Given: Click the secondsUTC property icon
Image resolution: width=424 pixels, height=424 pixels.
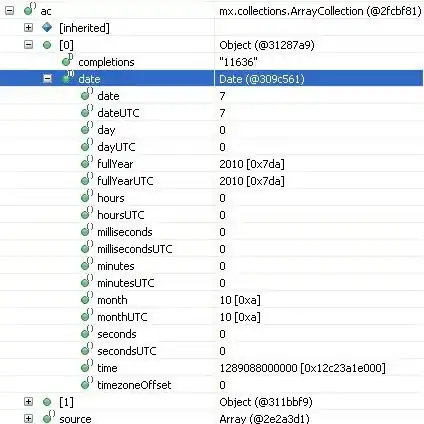Looking at the screenshot, I should (87, 349).
